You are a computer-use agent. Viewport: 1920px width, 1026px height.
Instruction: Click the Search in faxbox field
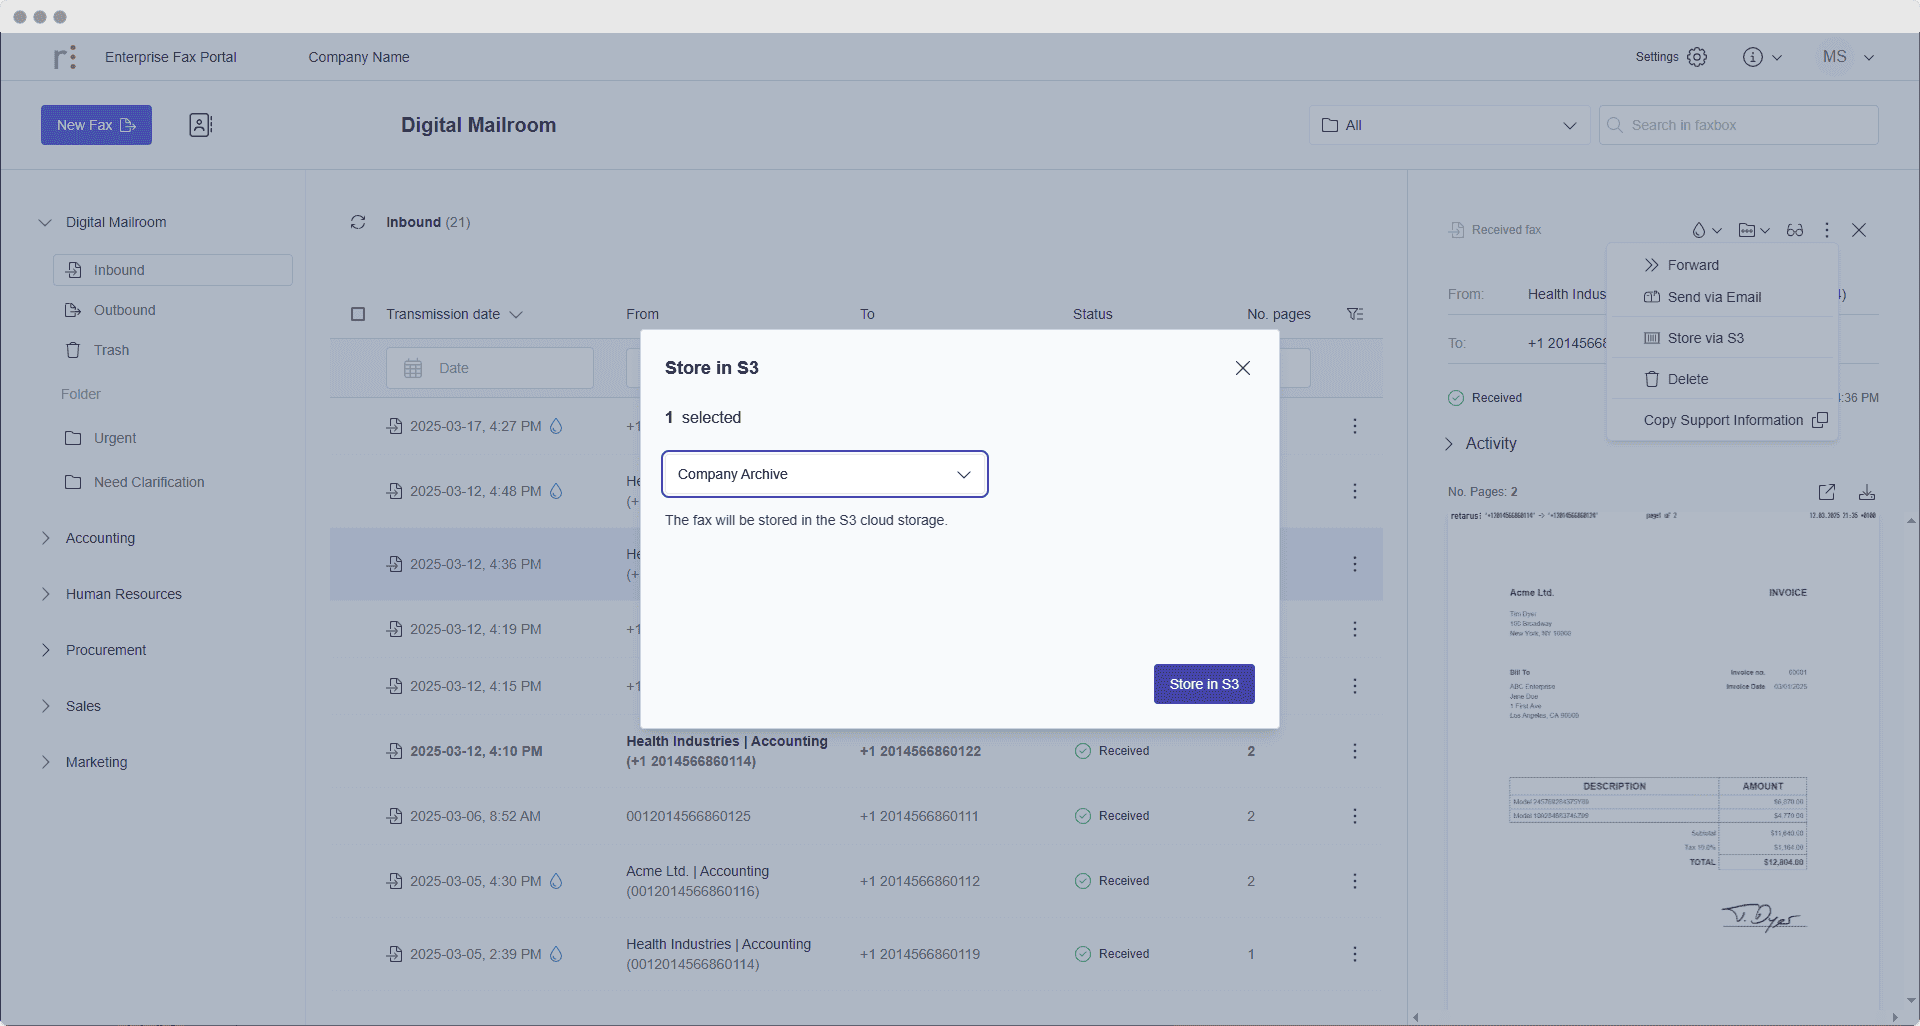click(1738, 125)
